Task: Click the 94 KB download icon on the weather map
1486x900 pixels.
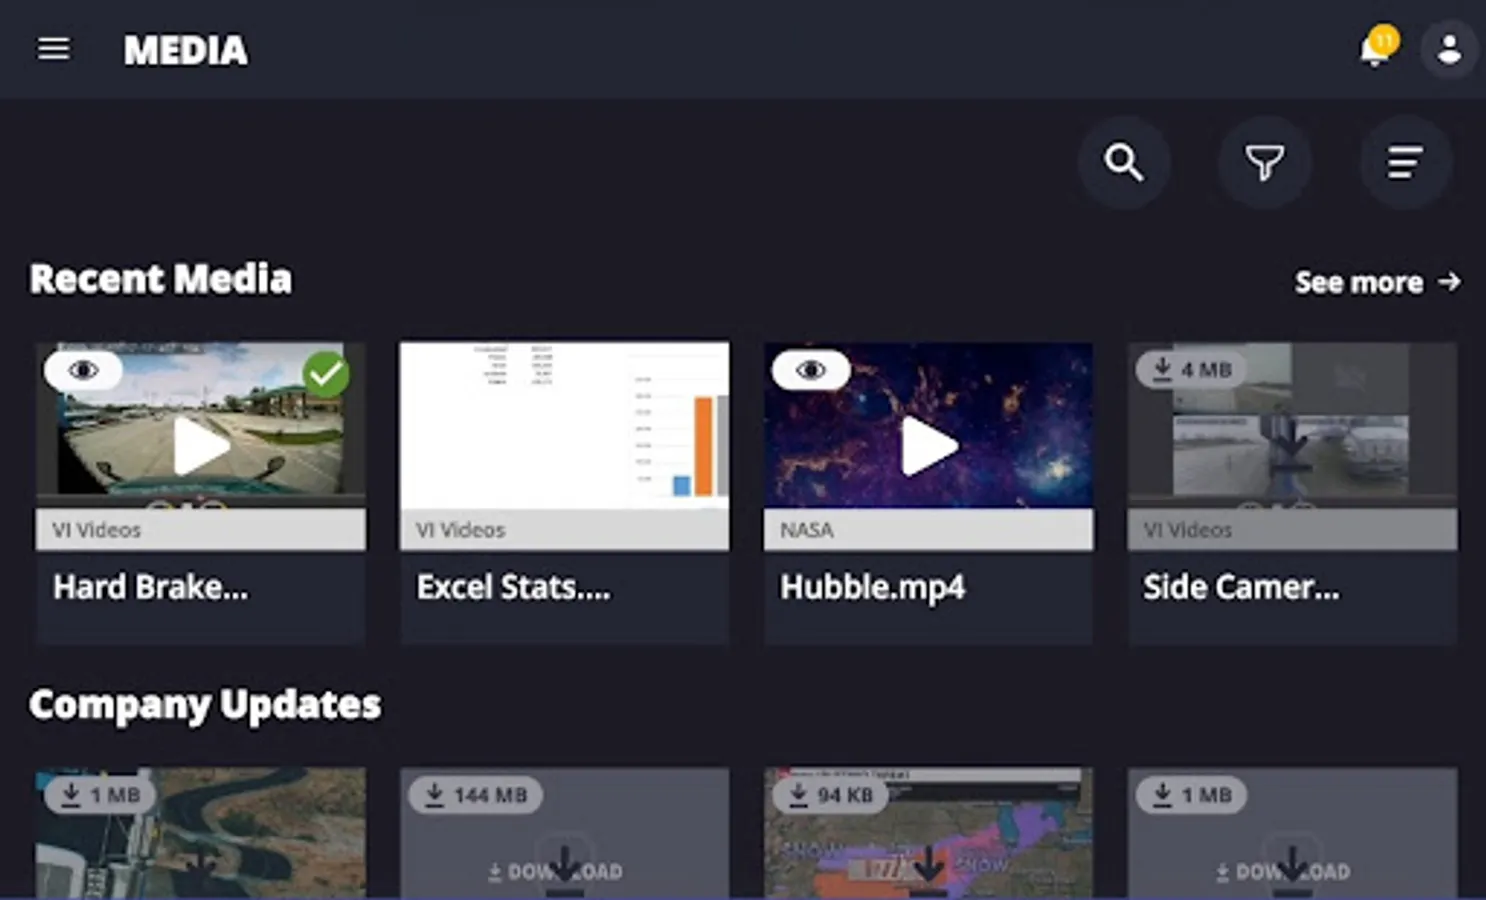Action: tap(830, 795)
